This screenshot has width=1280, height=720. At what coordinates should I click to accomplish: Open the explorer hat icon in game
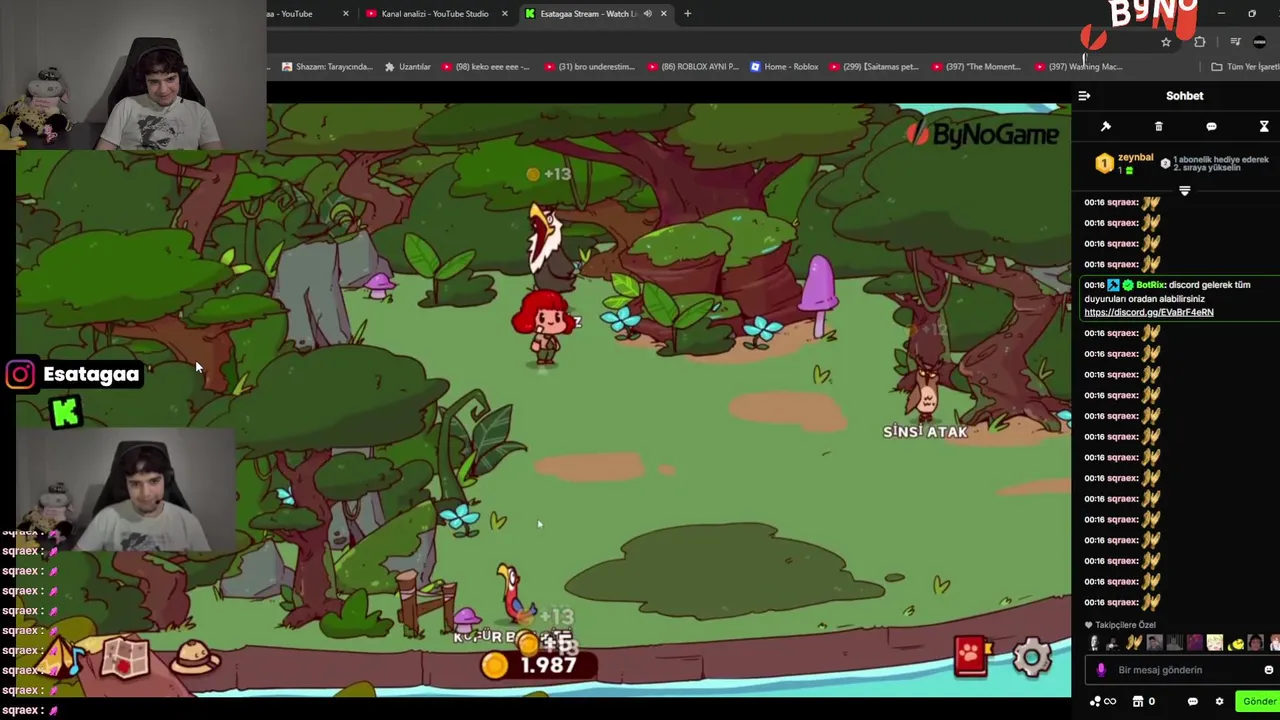[195, 657]
